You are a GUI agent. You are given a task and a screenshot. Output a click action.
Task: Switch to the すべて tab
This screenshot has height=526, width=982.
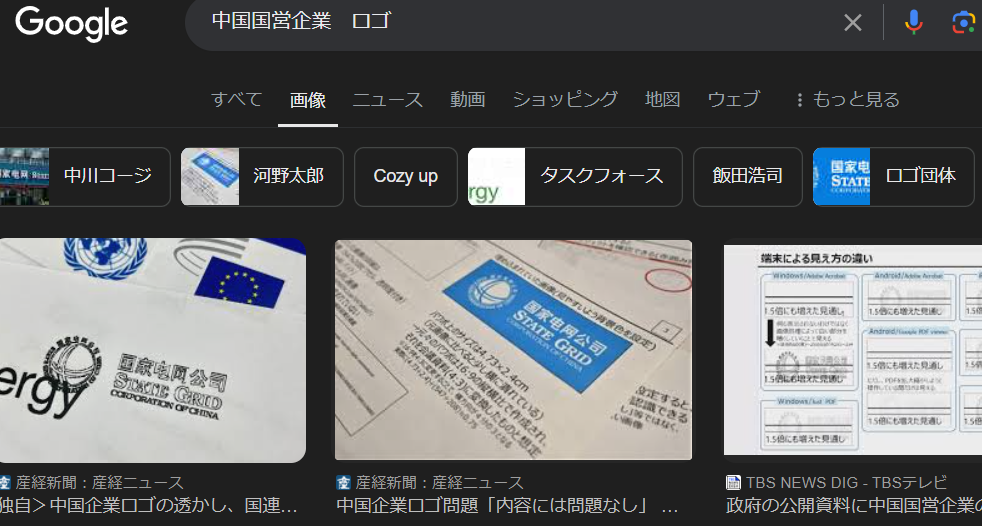(237, 100)
